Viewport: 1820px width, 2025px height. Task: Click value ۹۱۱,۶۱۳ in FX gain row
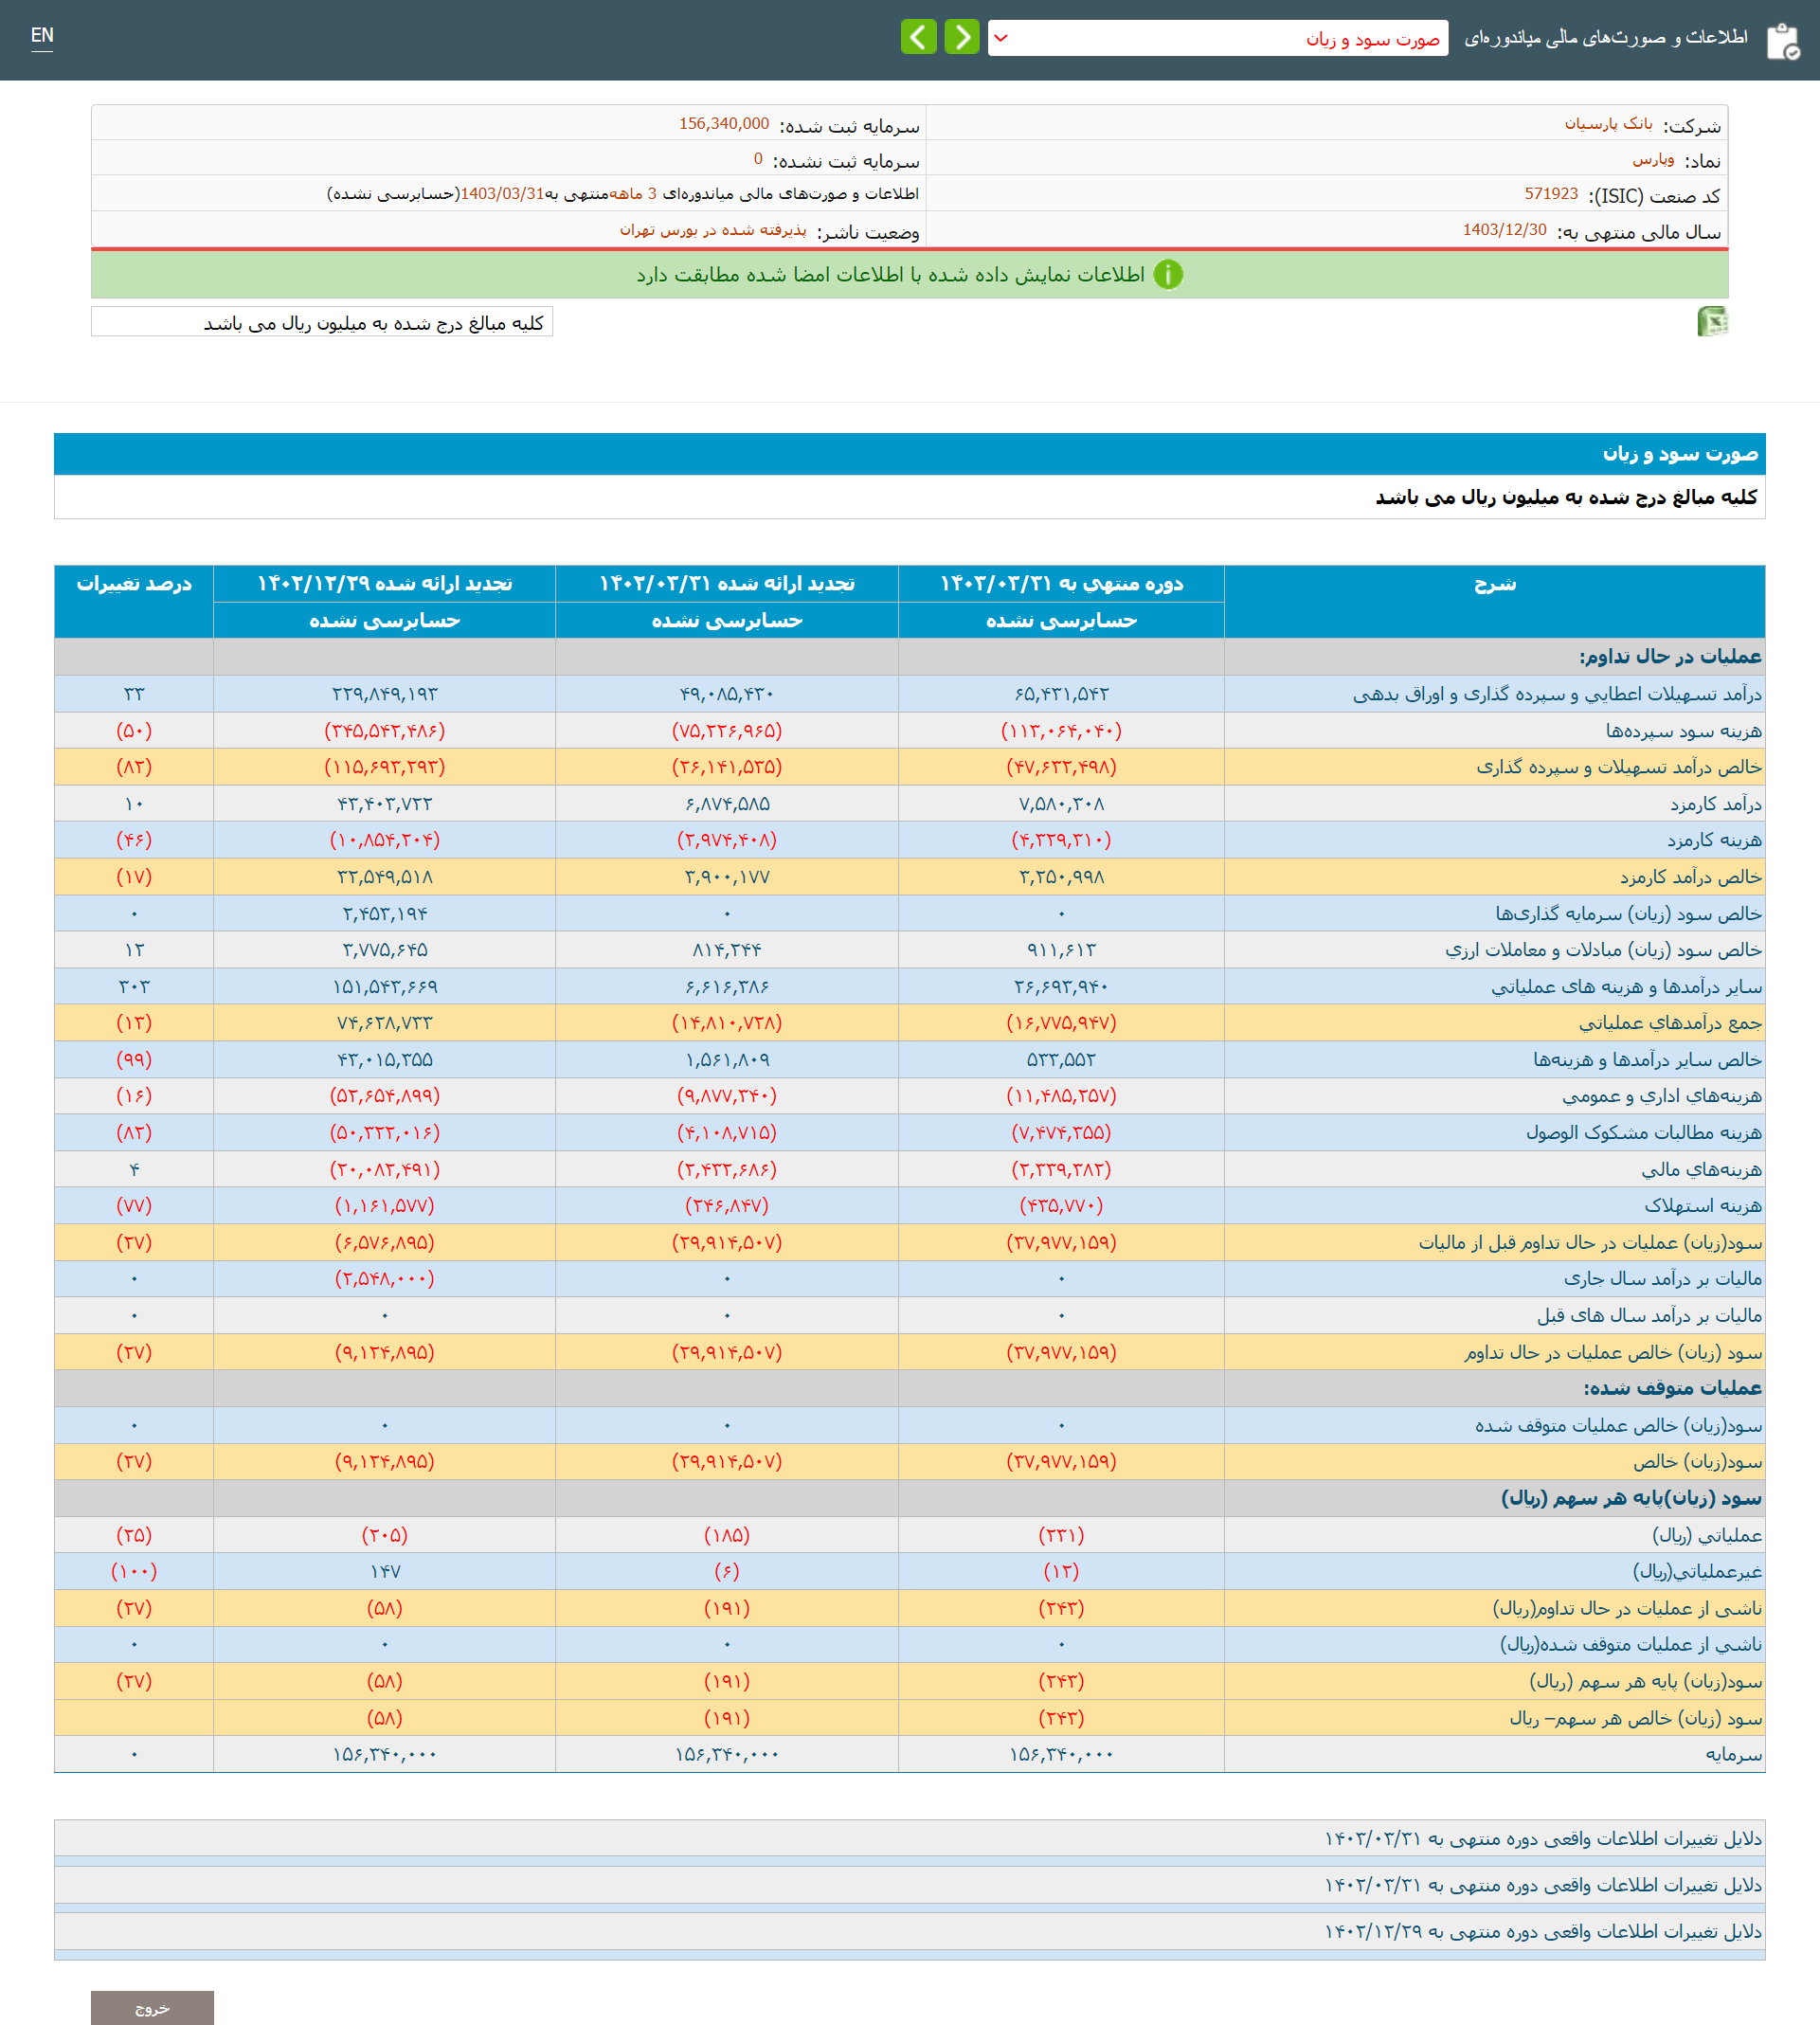(x=1061, y=950)
